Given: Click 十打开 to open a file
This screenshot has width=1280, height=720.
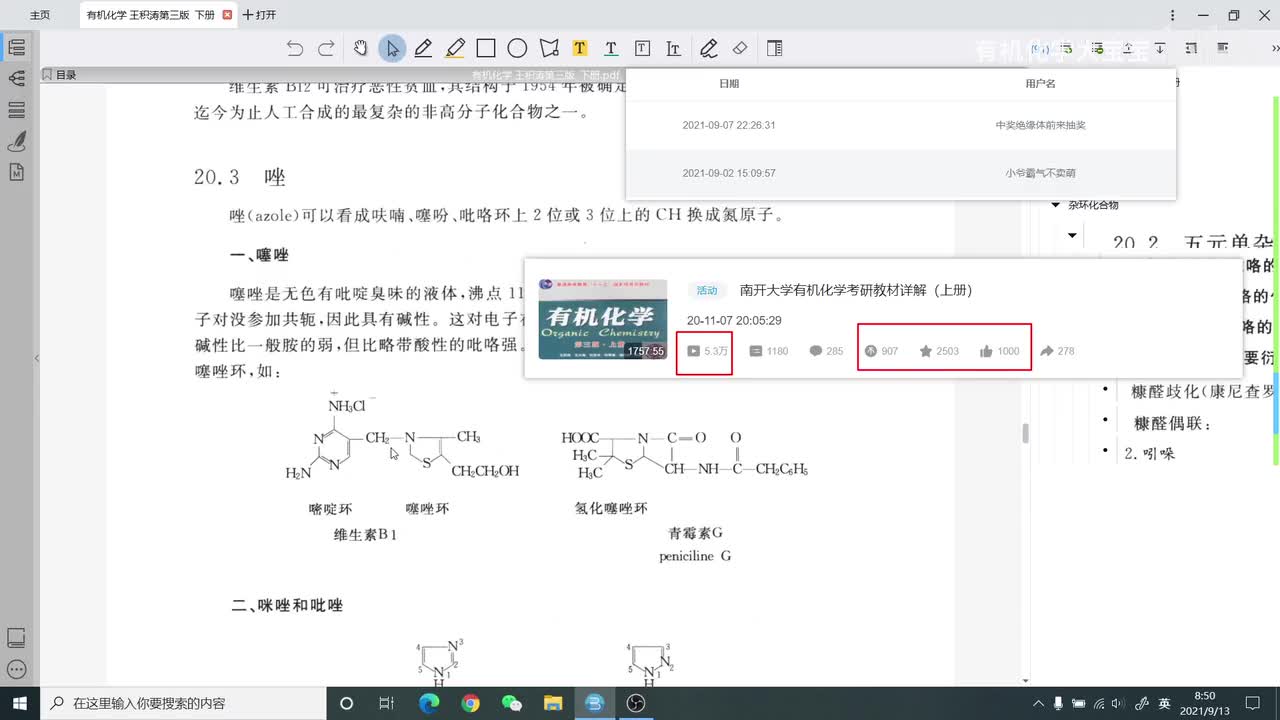Looking at the screenshot, I should point(259,15).
